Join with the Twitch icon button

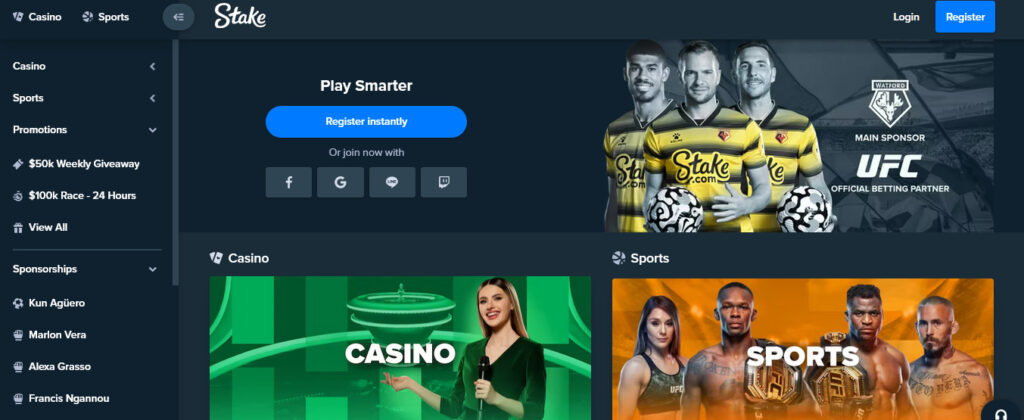pyautogui.click(x=443, y=182)
